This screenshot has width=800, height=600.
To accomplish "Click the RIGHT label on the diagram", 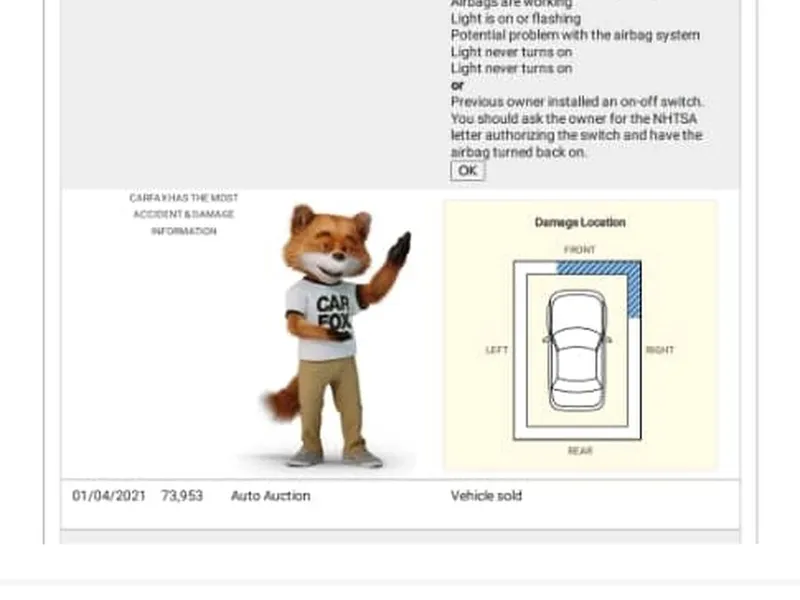I will (x=660, y=350).
